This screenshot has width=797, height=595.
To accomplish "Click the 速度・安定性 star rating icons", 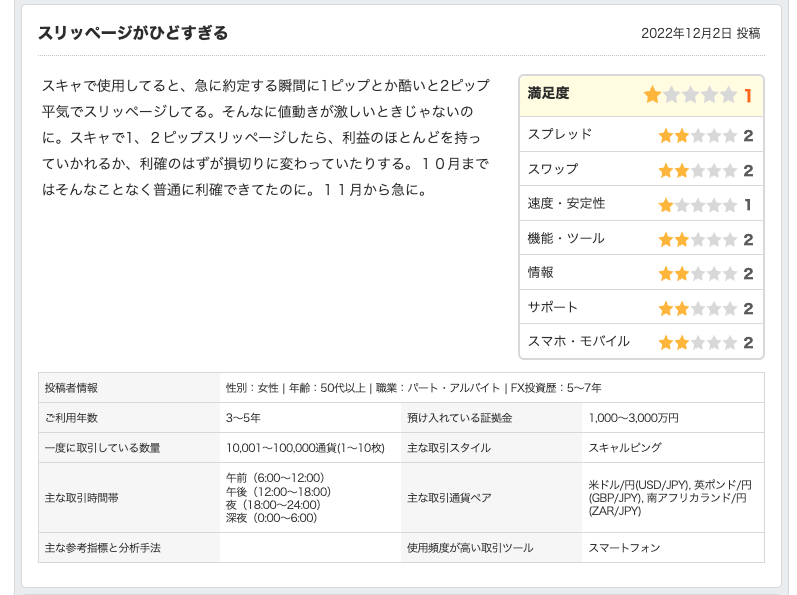I will (697, 205).
